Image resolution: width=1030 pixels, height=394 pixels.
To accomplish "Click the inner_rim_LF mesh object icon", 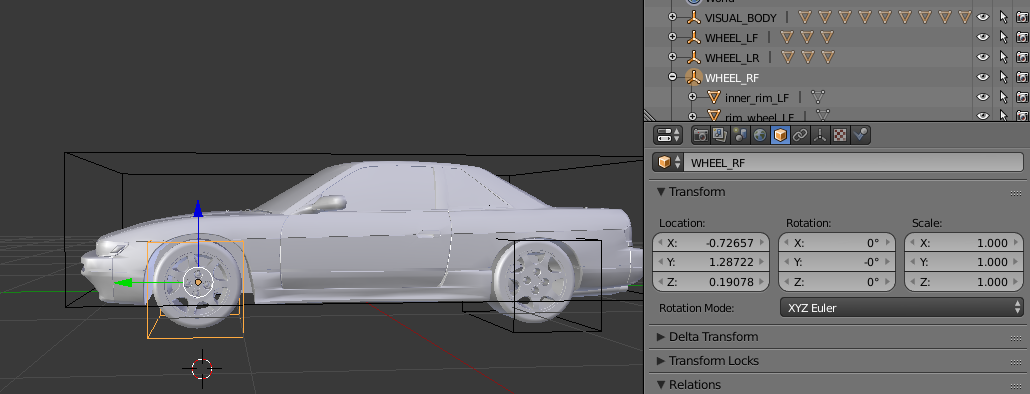I will coord(714,97).
